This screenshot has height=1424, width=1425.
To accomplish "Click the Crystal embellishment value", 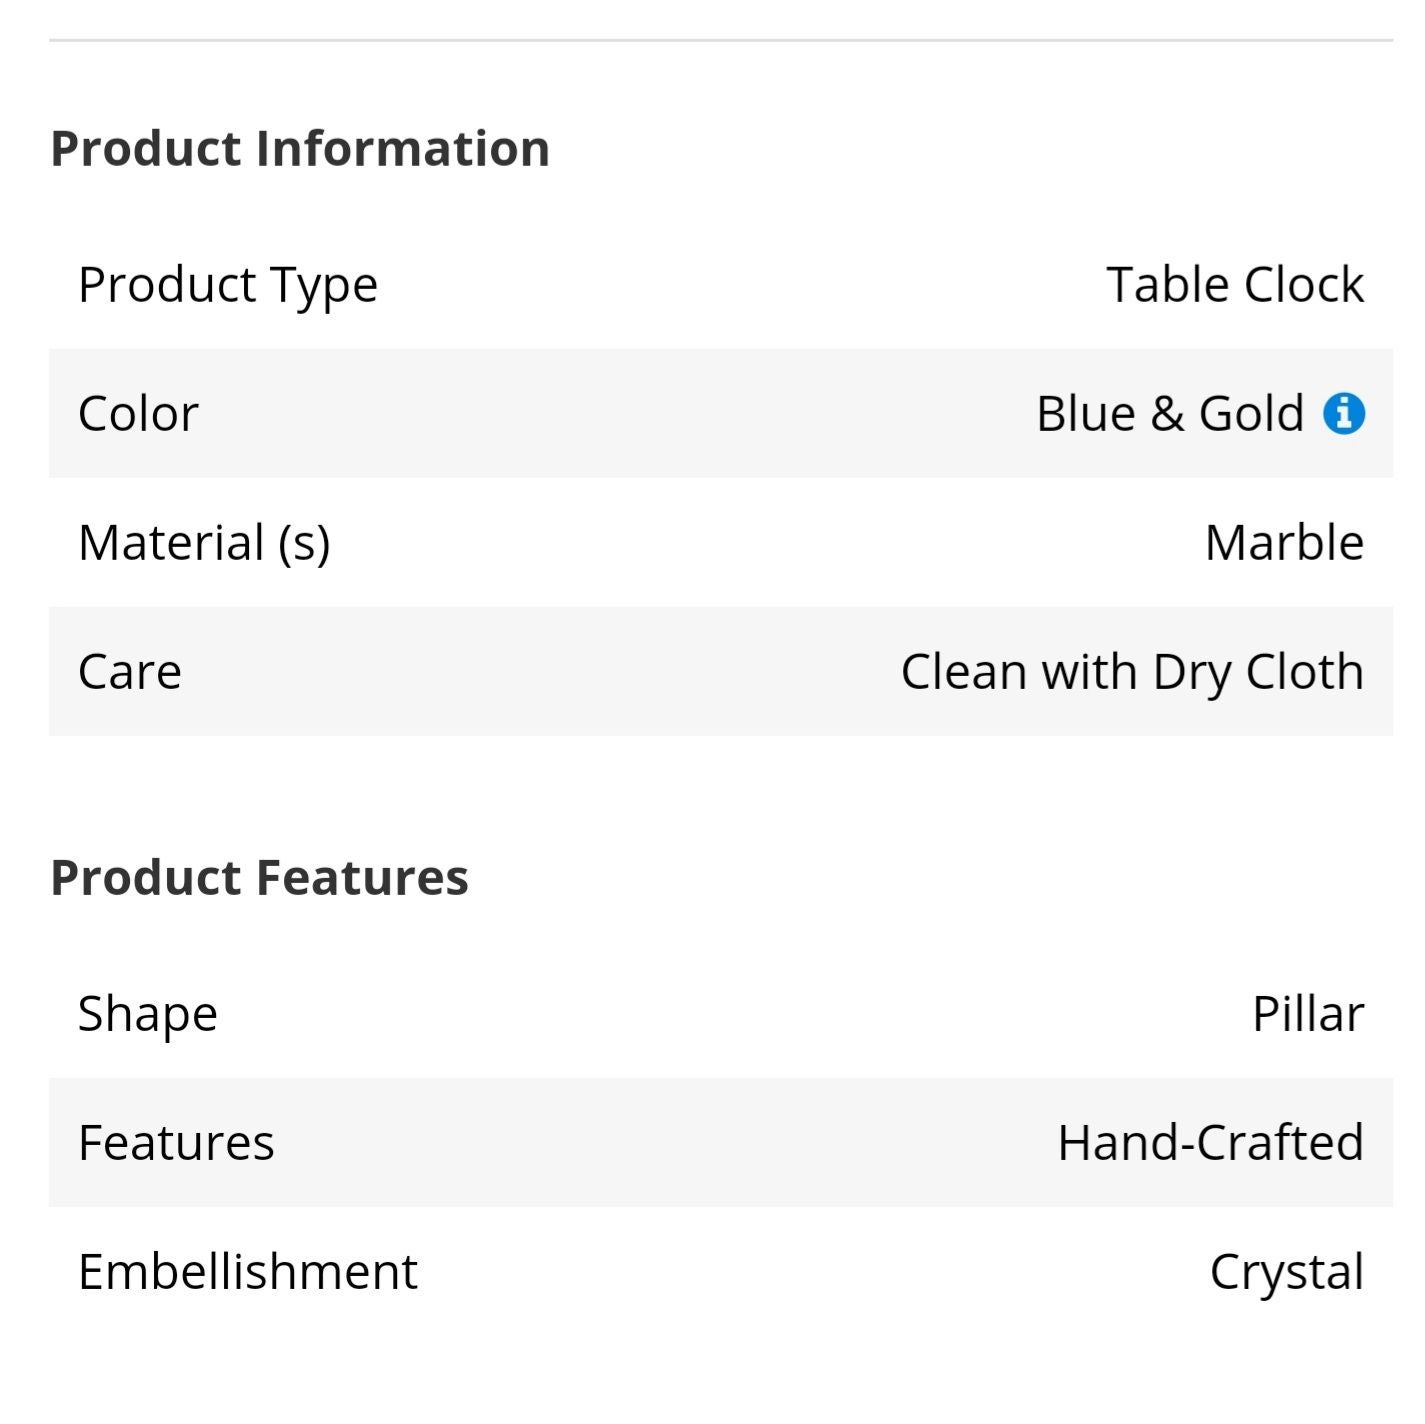I will (x=1287, y=1273).
